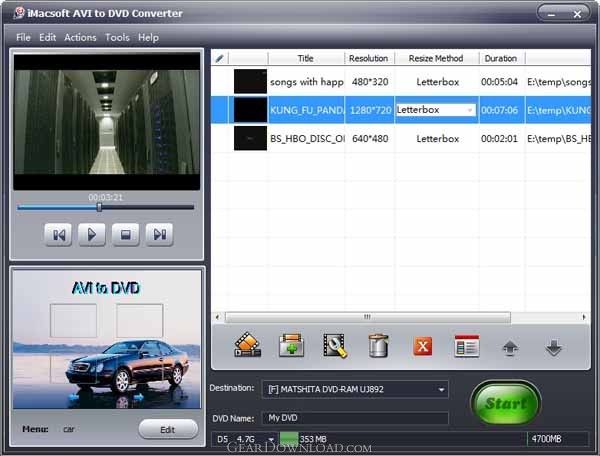The image size is (600, 456).
Task: Skip to next track in player
Action: click(160, 235)
